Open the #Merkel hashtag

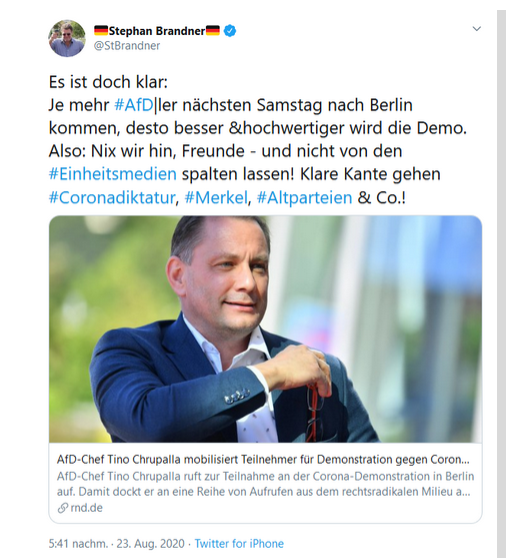[x=216, y=198]
